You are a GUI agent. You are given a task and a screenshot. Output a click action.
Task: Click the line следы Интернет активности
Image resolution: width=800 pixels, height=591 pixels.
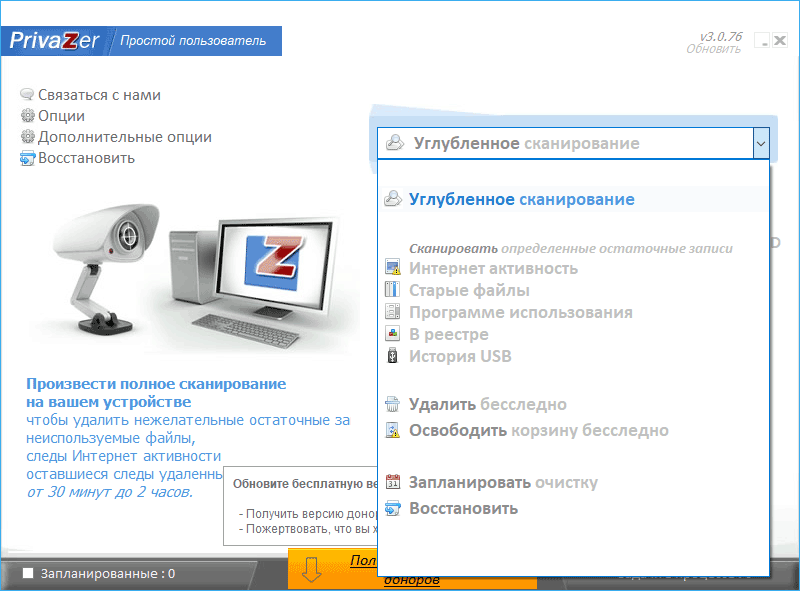pos(123,456)
